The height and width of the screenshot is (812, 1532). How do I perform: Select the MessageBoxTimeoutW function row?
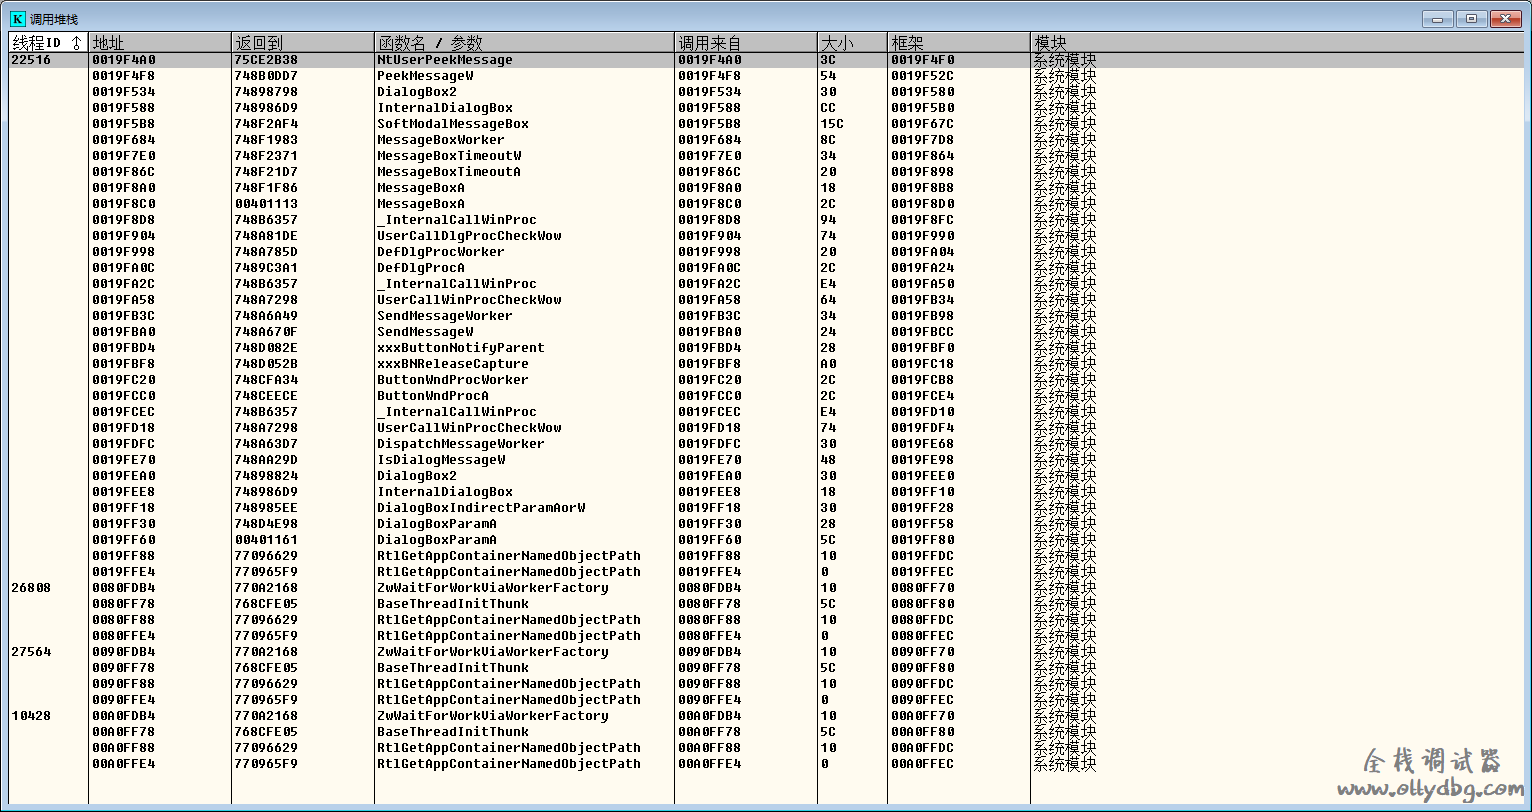[x=449, y=156]
